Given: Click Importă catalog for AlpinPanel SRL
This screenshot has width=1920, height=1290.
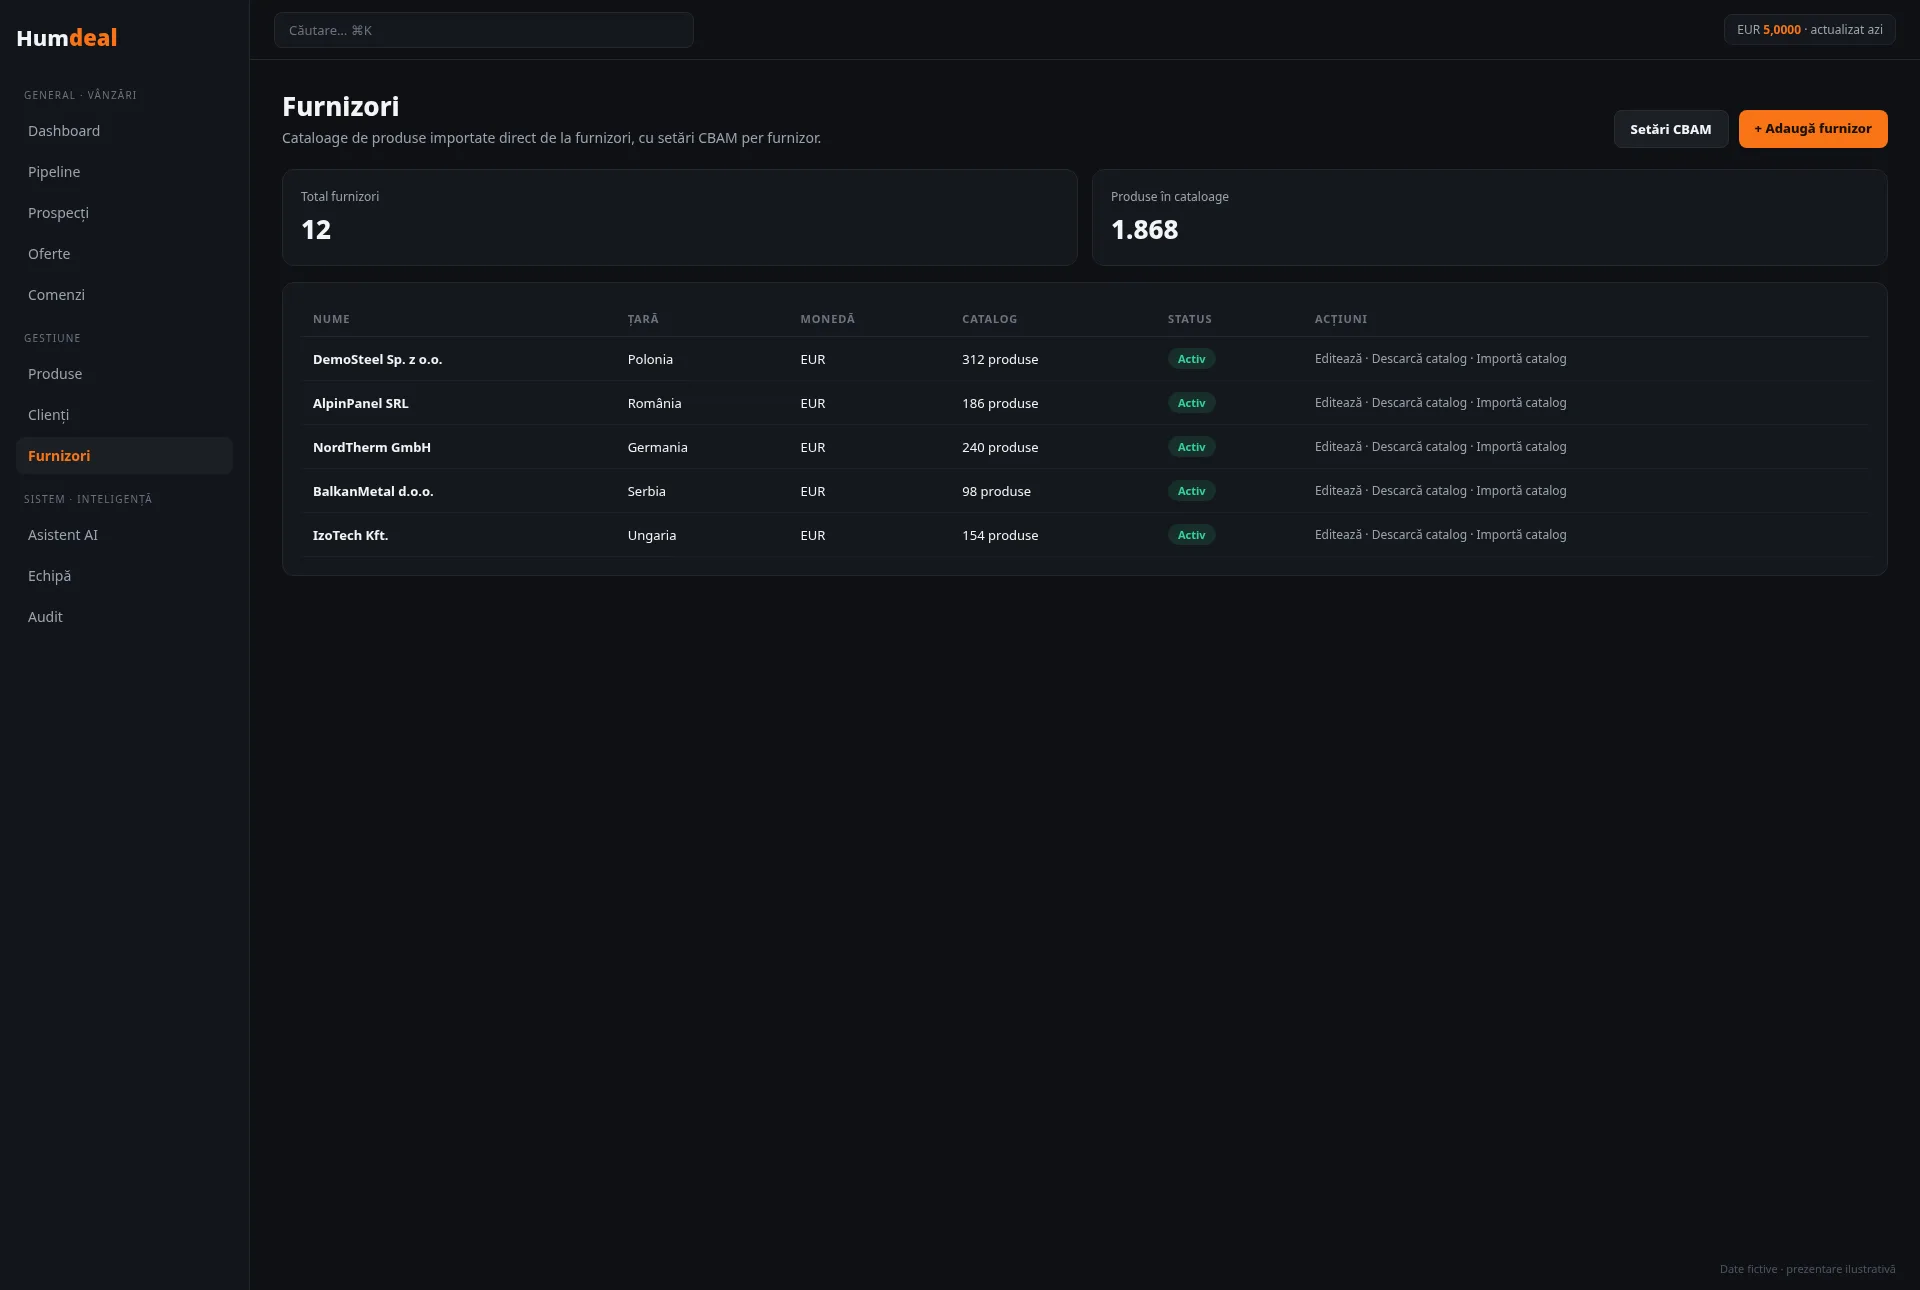Looking at the screenshot, I should coord(1521,403).
